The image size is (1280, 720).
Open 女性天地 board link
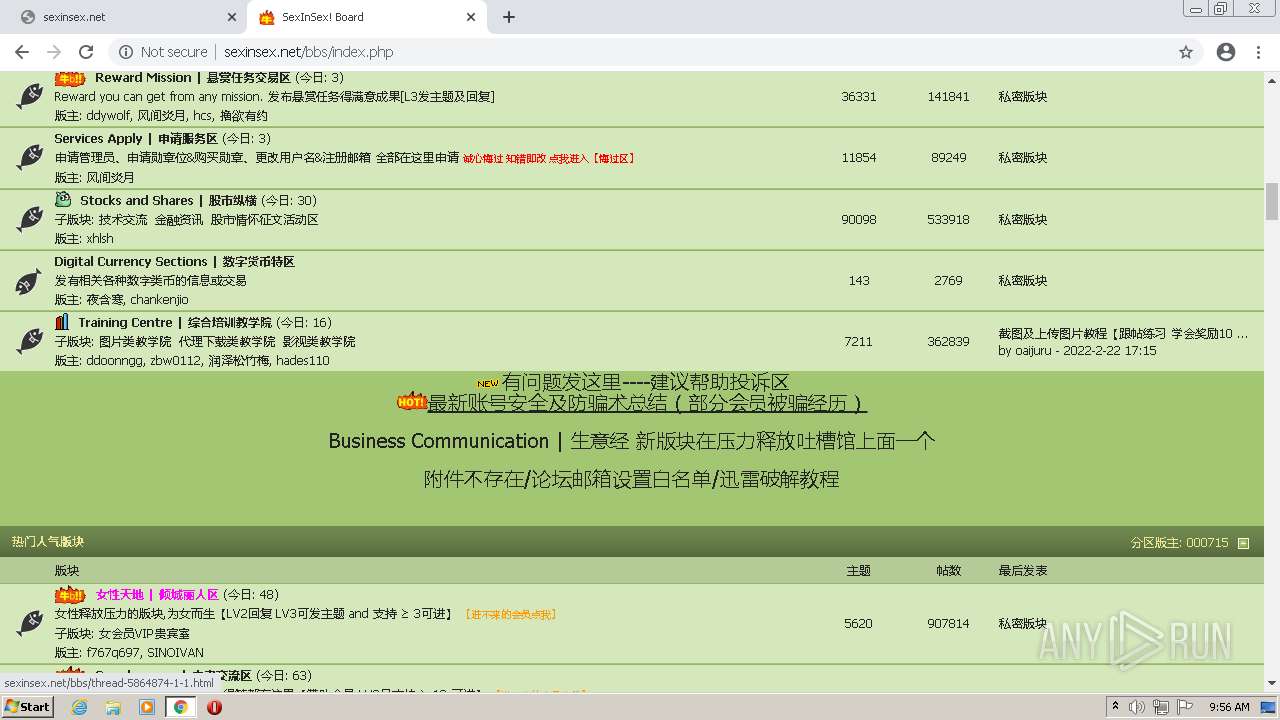157,594
